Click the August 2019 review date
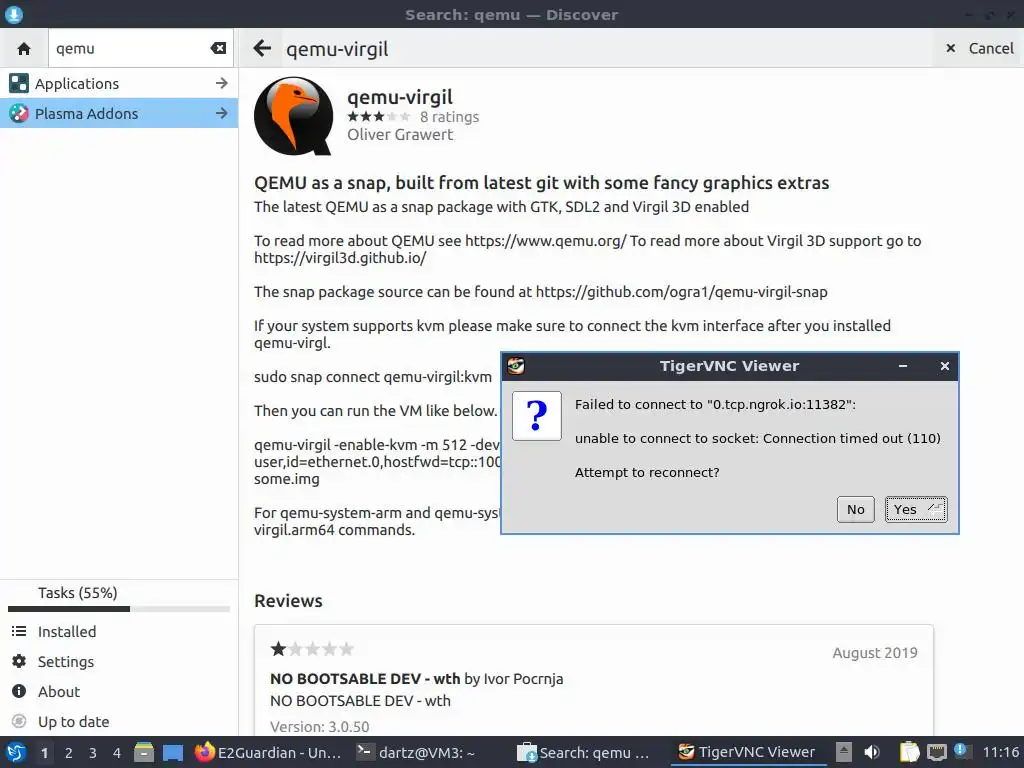1024x768 pixels. [874, 653]
